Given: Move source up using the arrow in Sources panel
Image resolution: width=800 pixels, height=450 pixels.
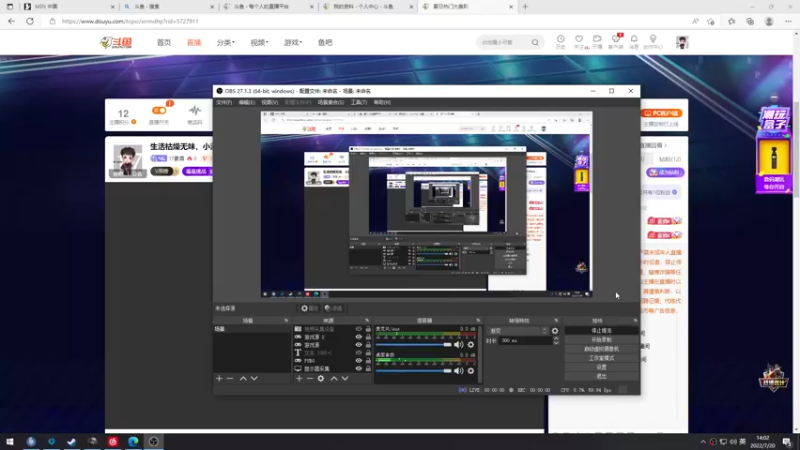Looking at the screenshot, I should point(334,379).
